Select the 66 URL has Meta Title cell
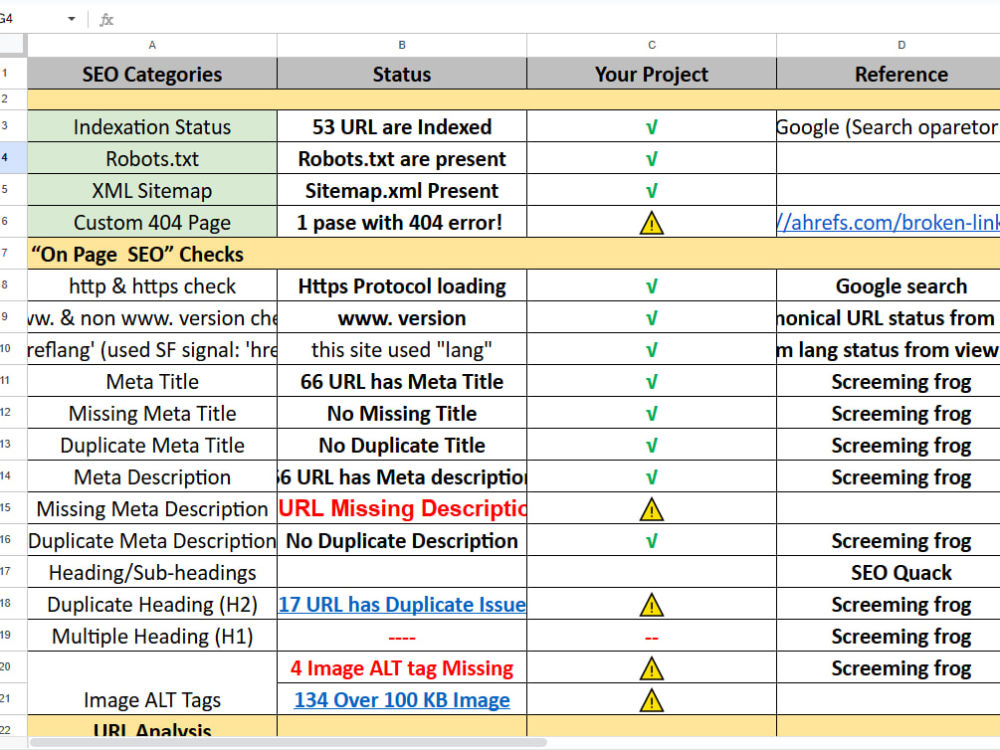This screenshot has height=750, width=1000. (402, 381)
